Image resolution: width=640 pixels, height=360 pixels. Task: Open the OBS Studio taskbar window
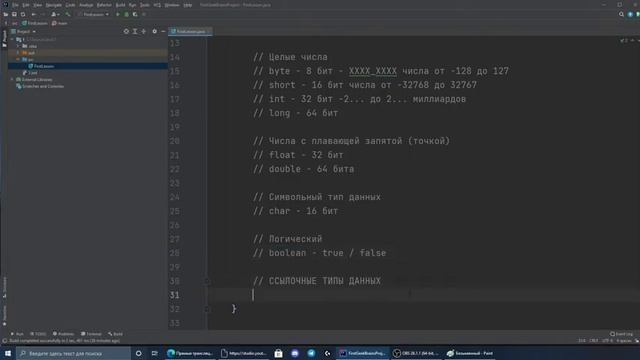pos(416,353)
